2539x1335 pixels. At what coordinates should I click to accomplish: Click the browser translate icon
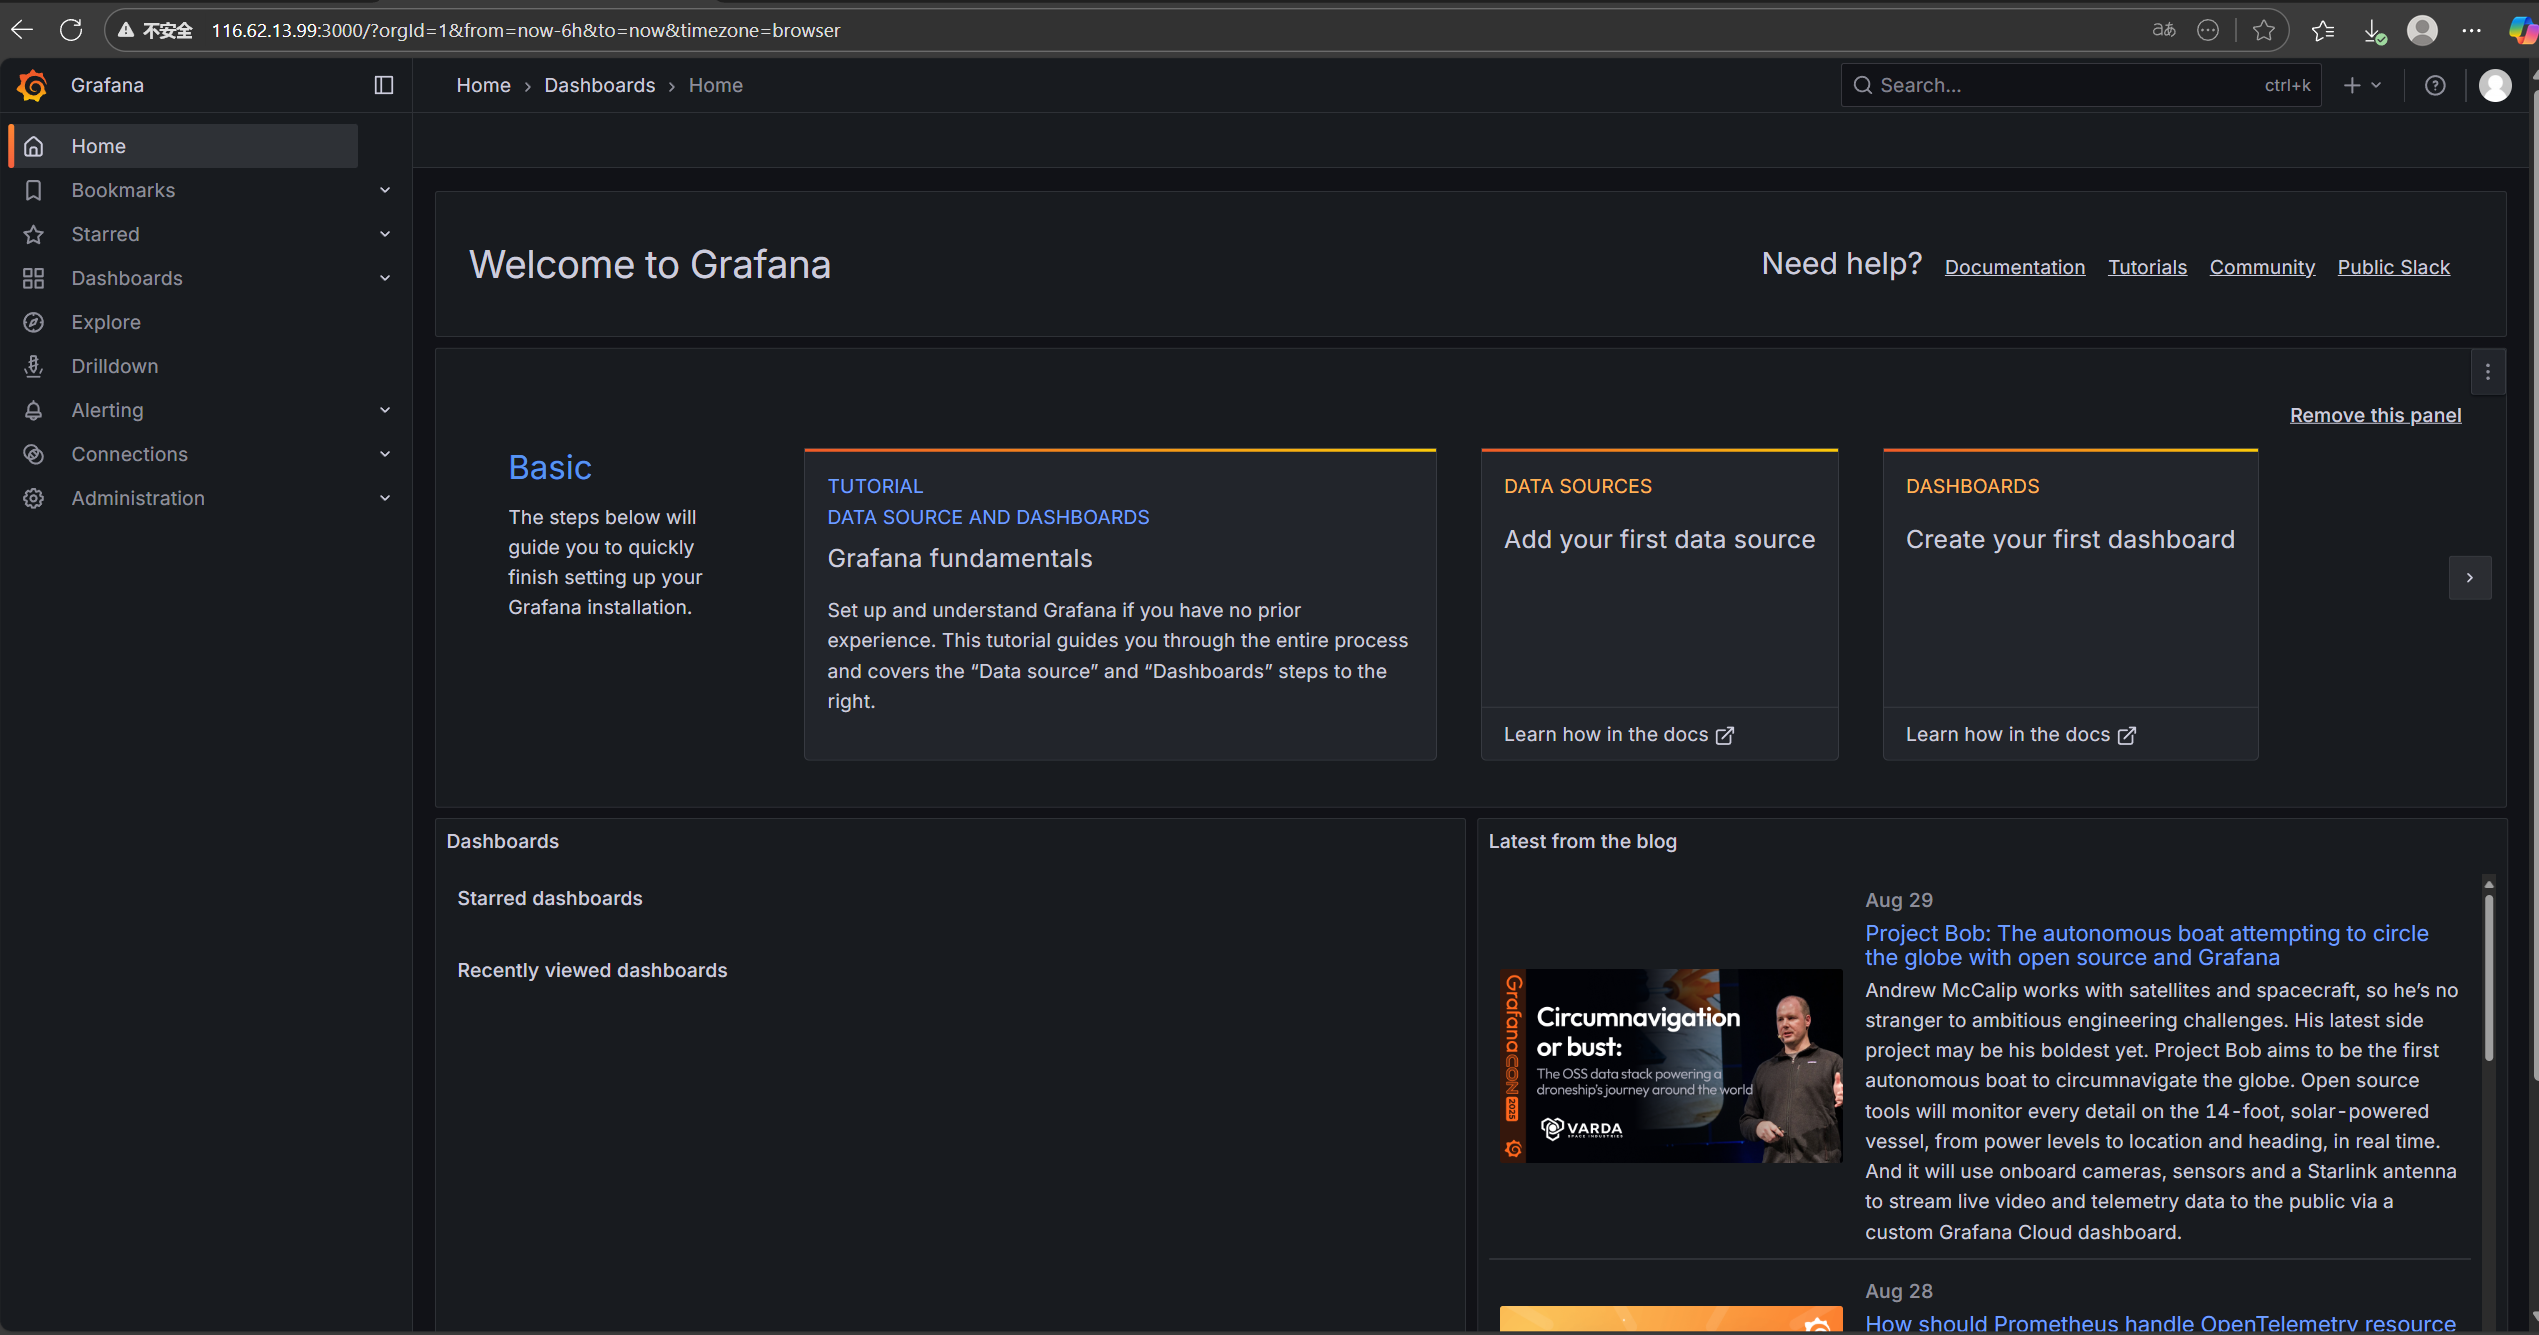[x=2164, y=30]
